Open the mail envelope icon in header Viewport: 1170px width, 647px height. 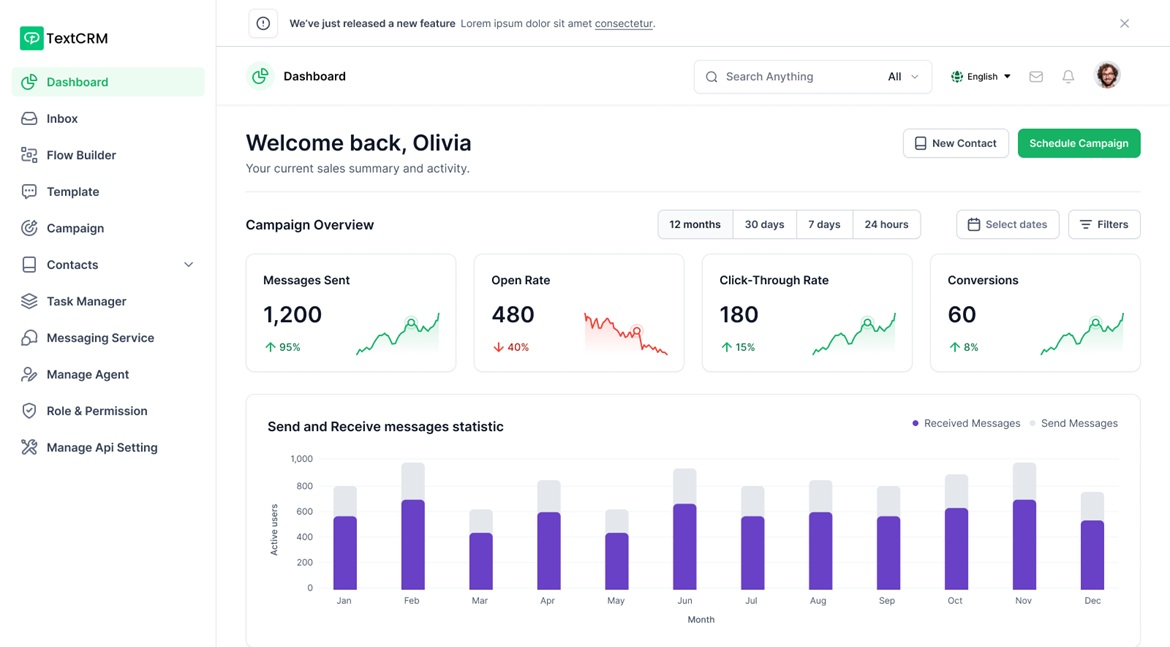(x=1036, y=77)
